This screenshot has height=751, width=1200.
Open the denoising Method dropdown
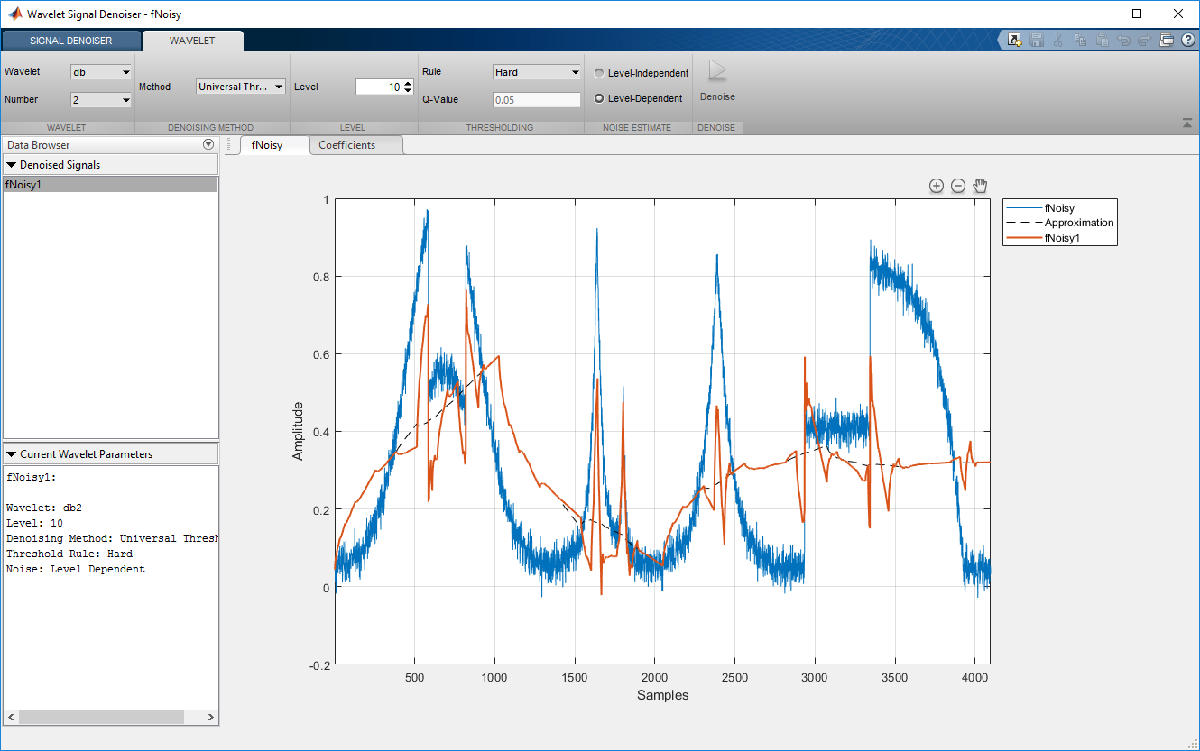pyautogui.click(x=242, y=87)
